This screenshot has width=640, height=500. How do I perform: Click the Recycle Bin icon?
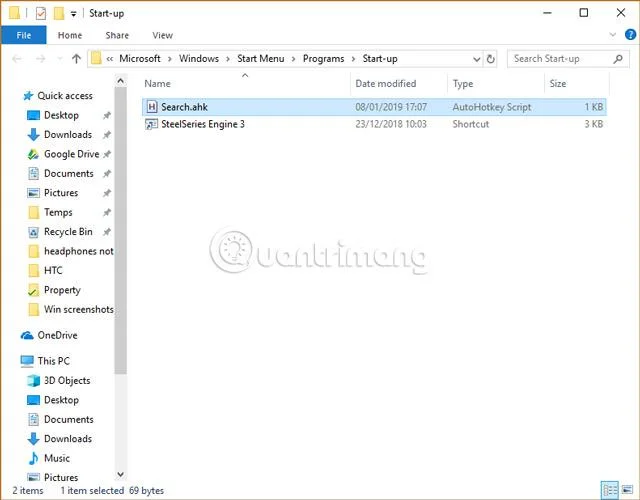click(x=33, y=232)
